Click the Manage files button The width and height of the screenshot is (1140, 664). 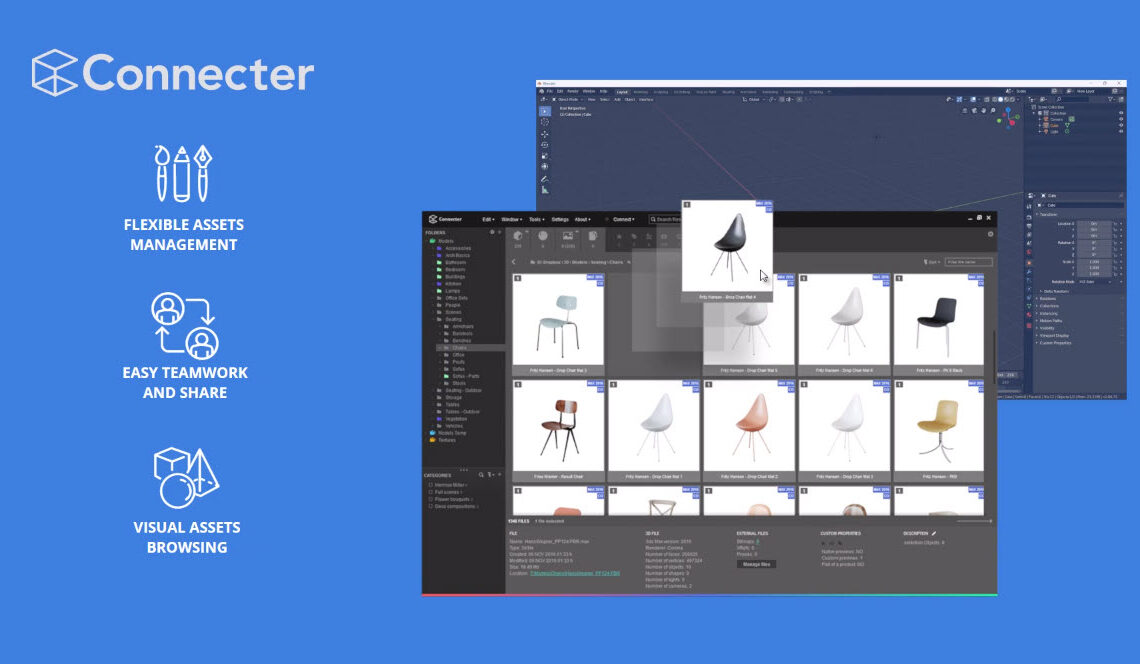755,564
